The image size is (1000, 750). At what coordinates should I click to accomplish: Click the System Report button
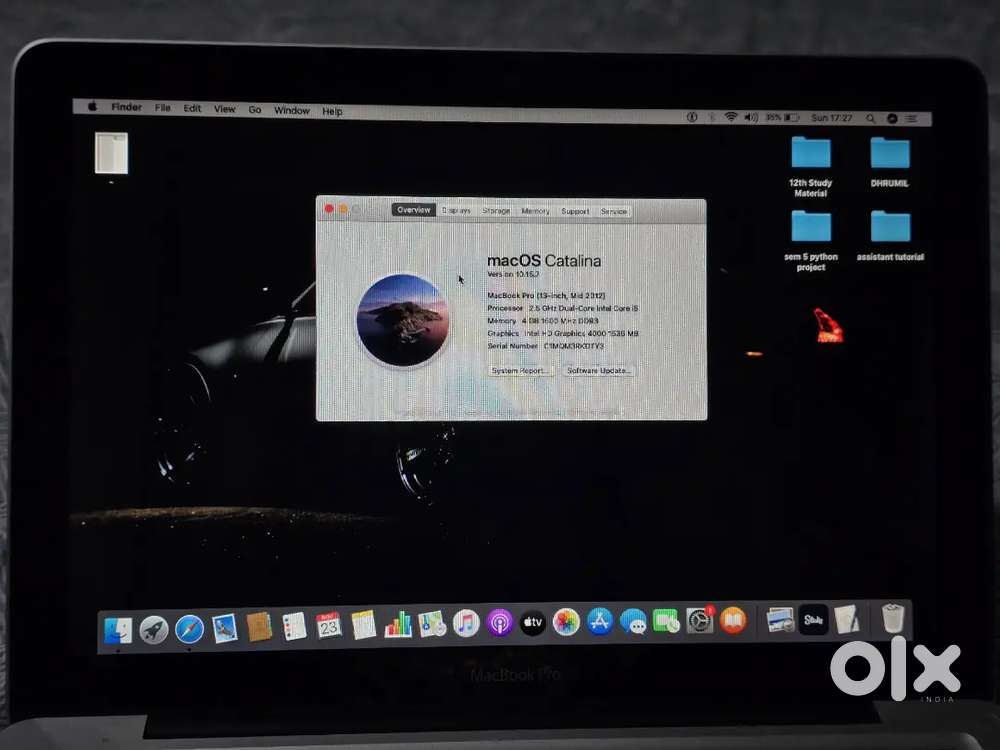pos(519,370)
